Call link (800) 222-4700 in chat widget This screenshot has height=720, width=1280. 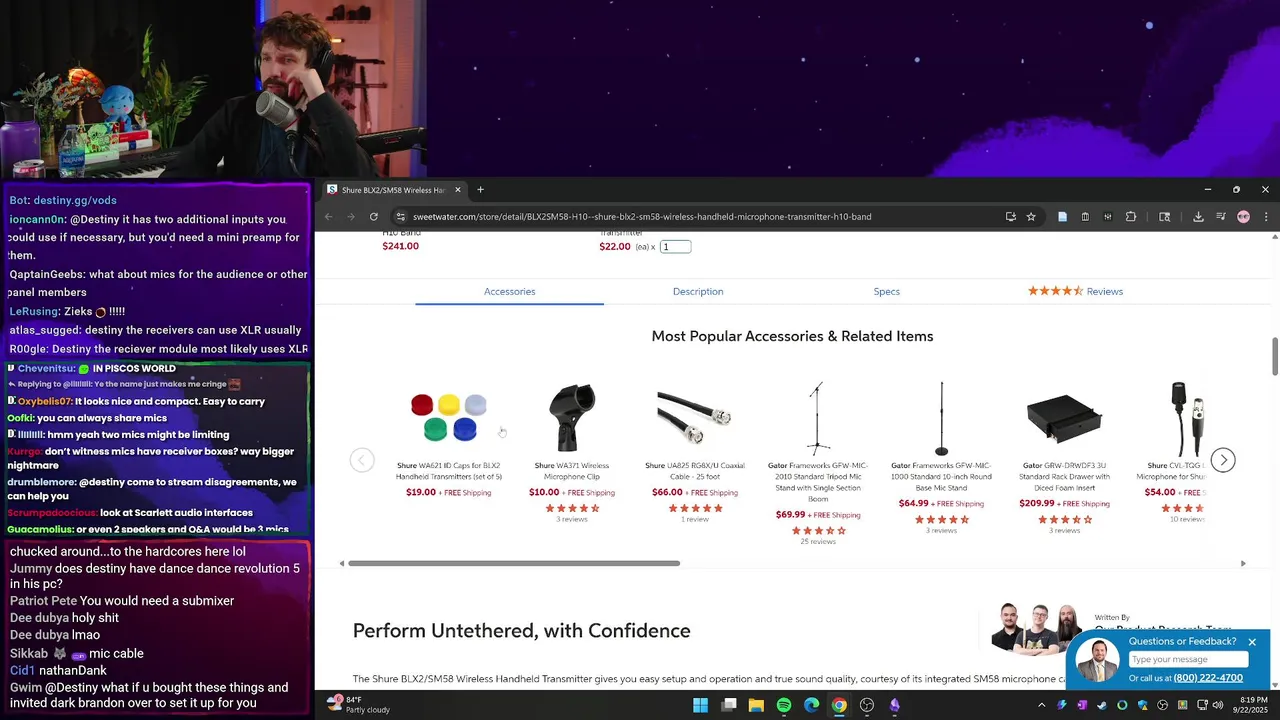1208,678
